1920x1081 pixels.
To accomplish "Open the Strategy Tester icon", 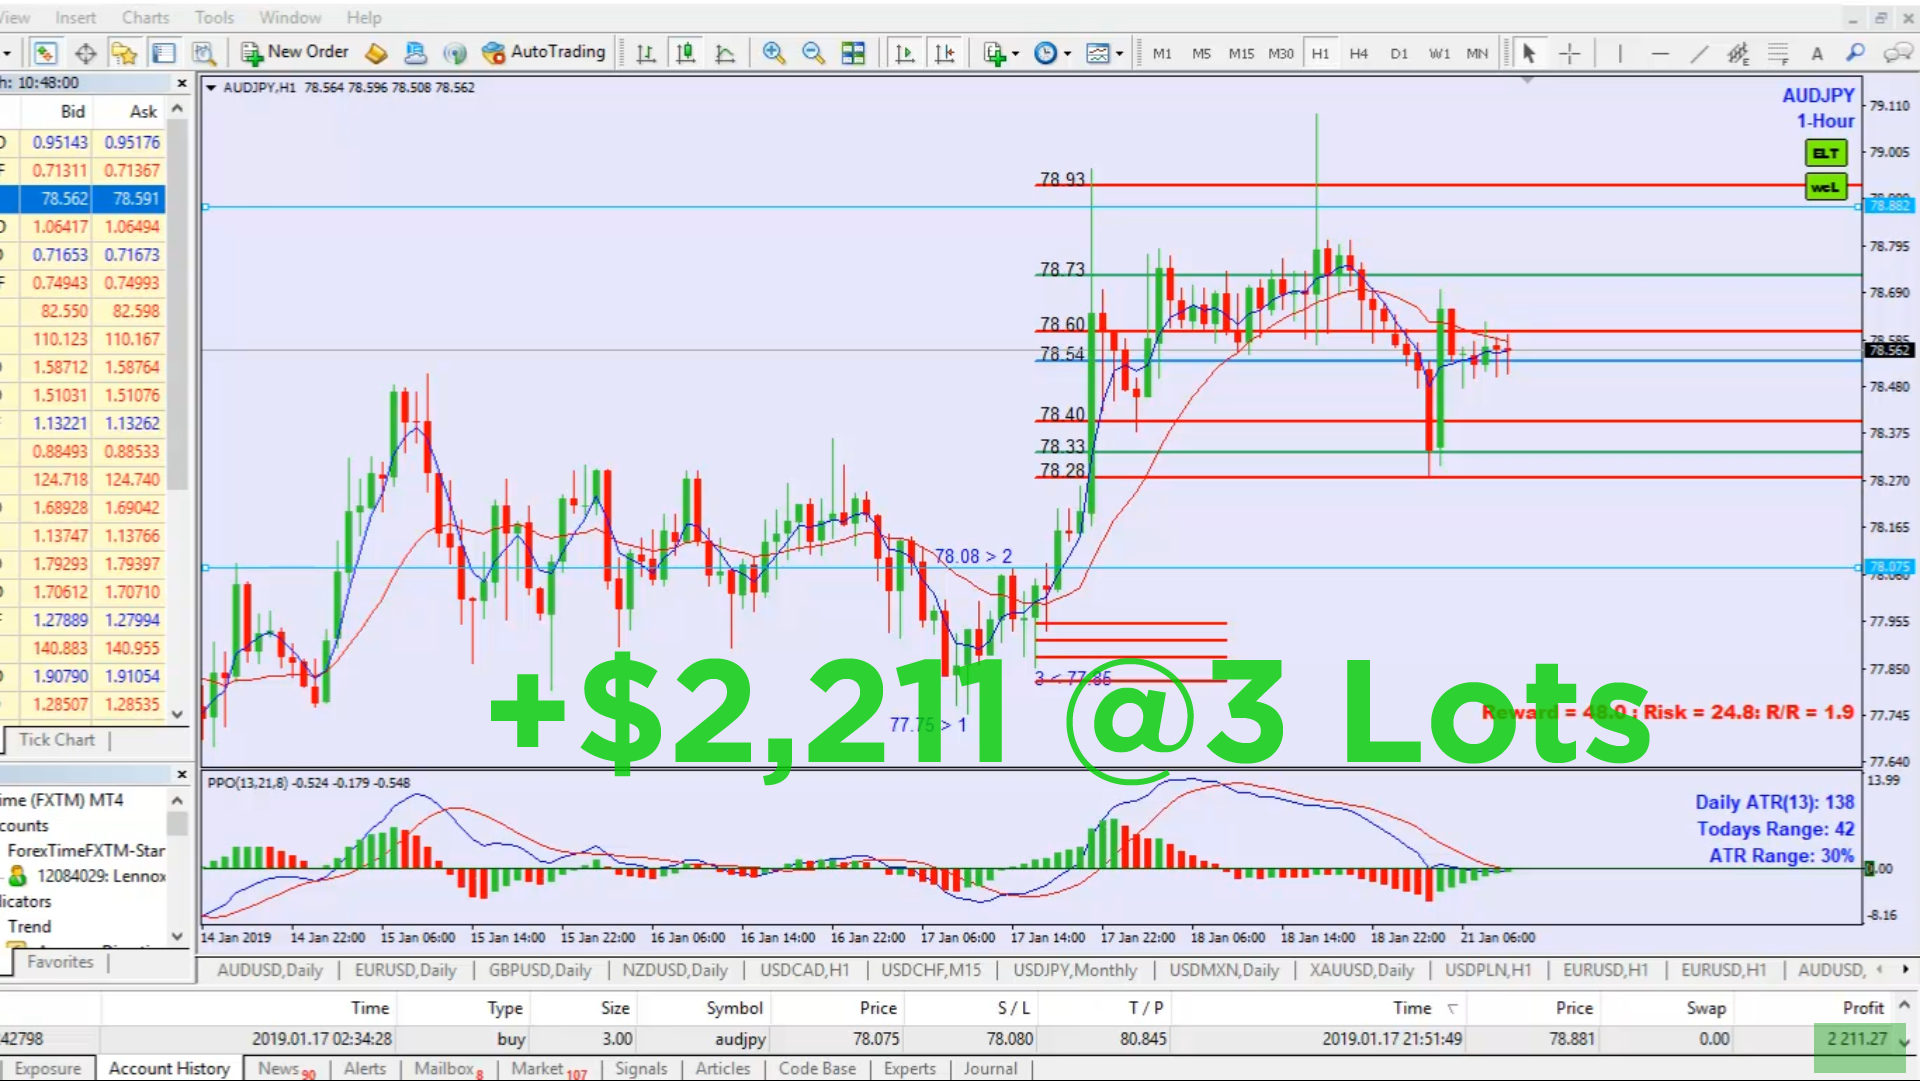I will [204, 53].
